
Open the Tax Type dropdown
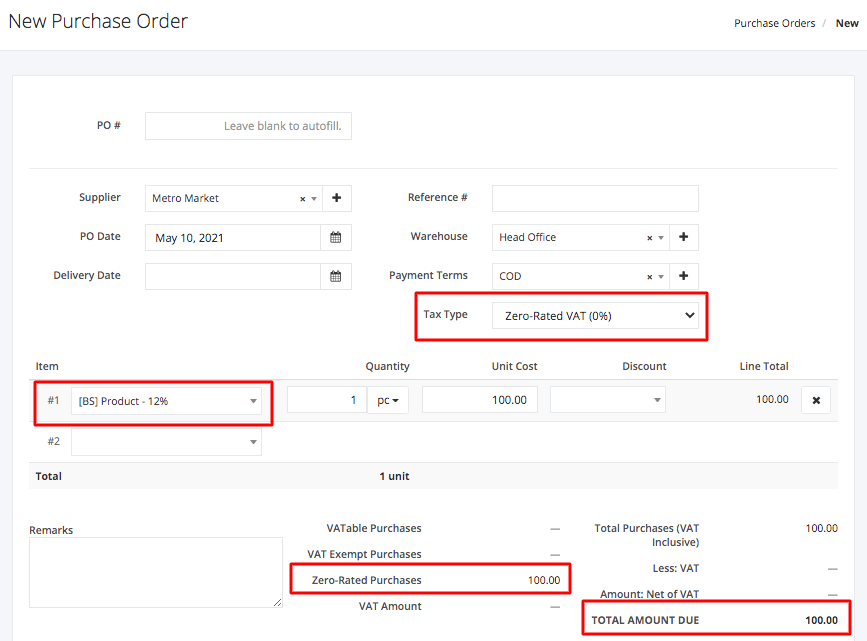click(597, 314)
